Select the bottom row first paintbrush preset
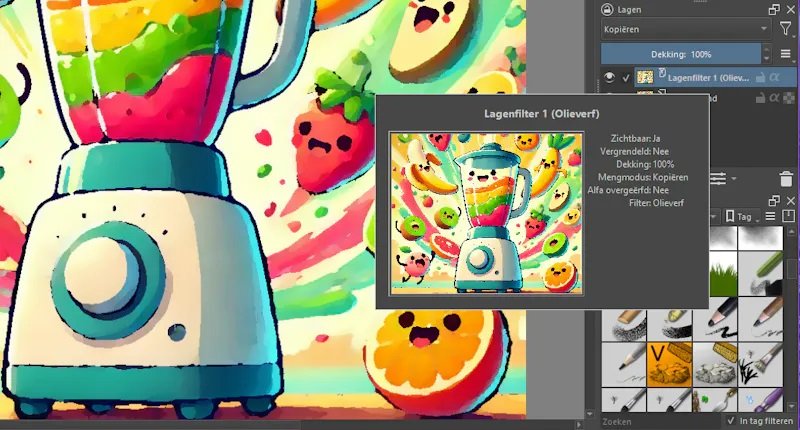 624,399
